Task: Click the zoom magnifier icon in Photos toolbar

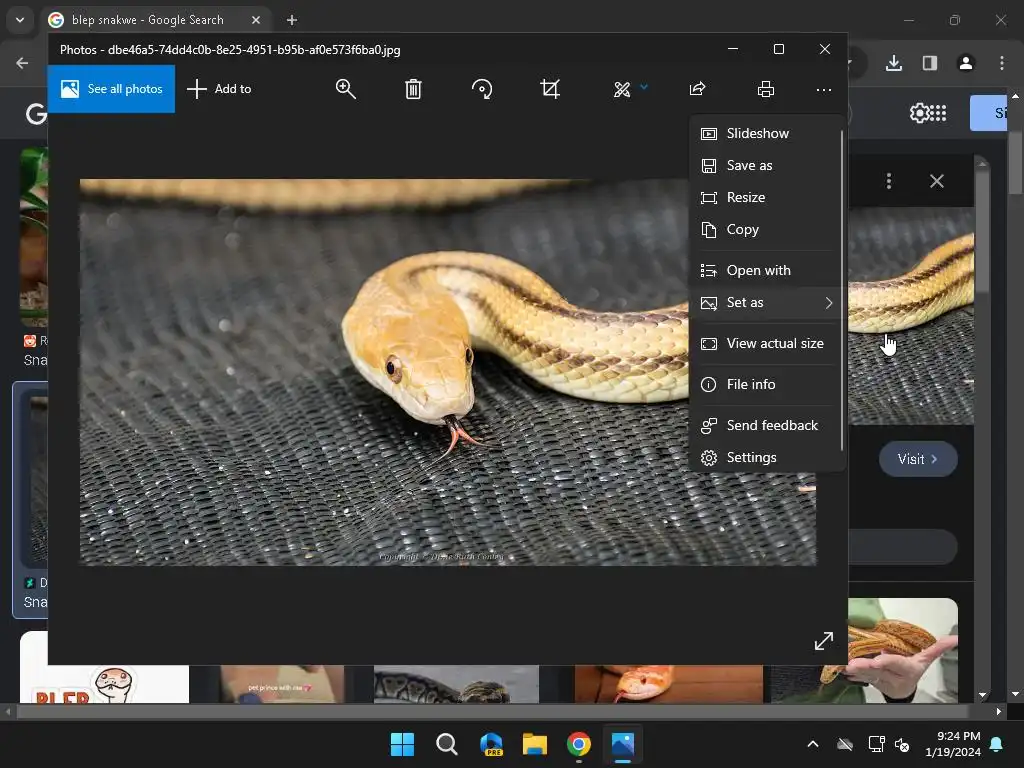Action: coord(346,89)
